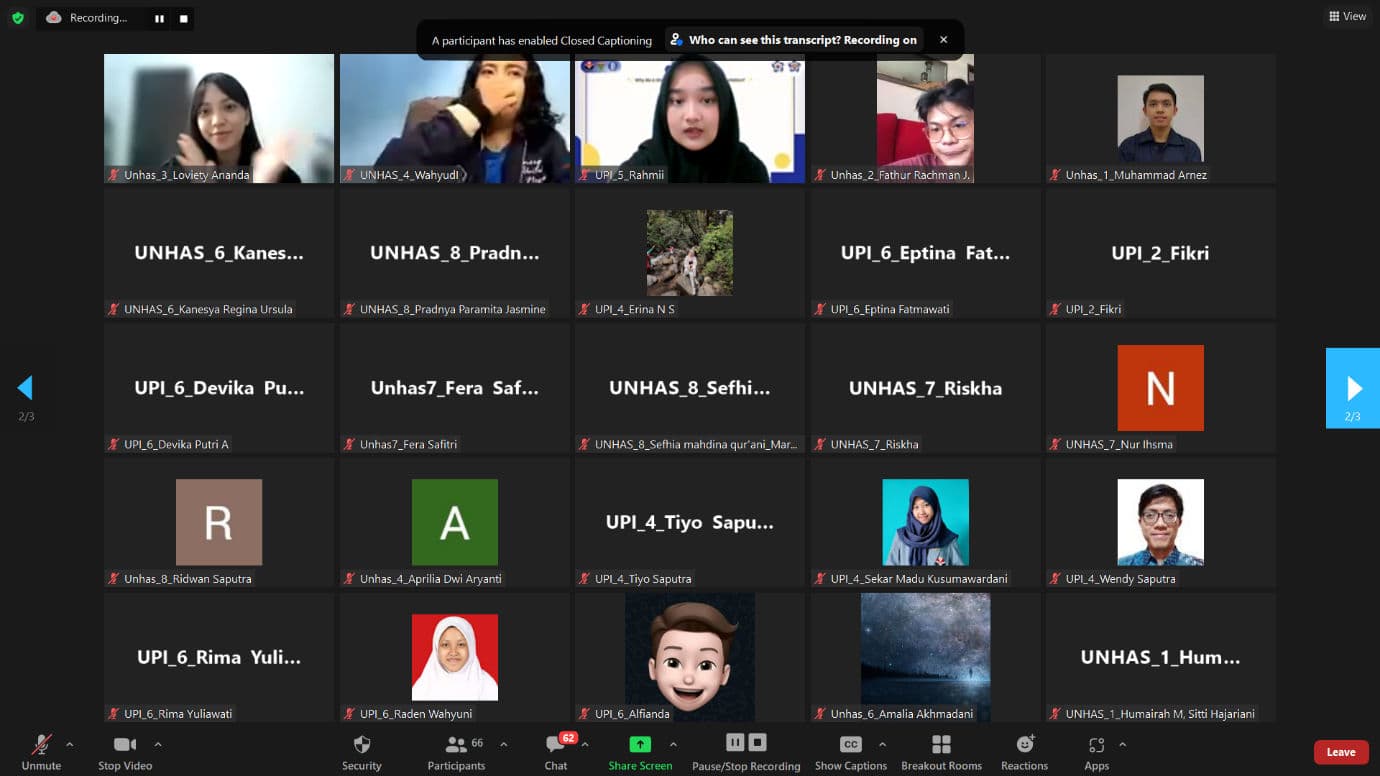Click the green Share Screen icon
Screen dimensions: 1380x776
coord(639,745)
